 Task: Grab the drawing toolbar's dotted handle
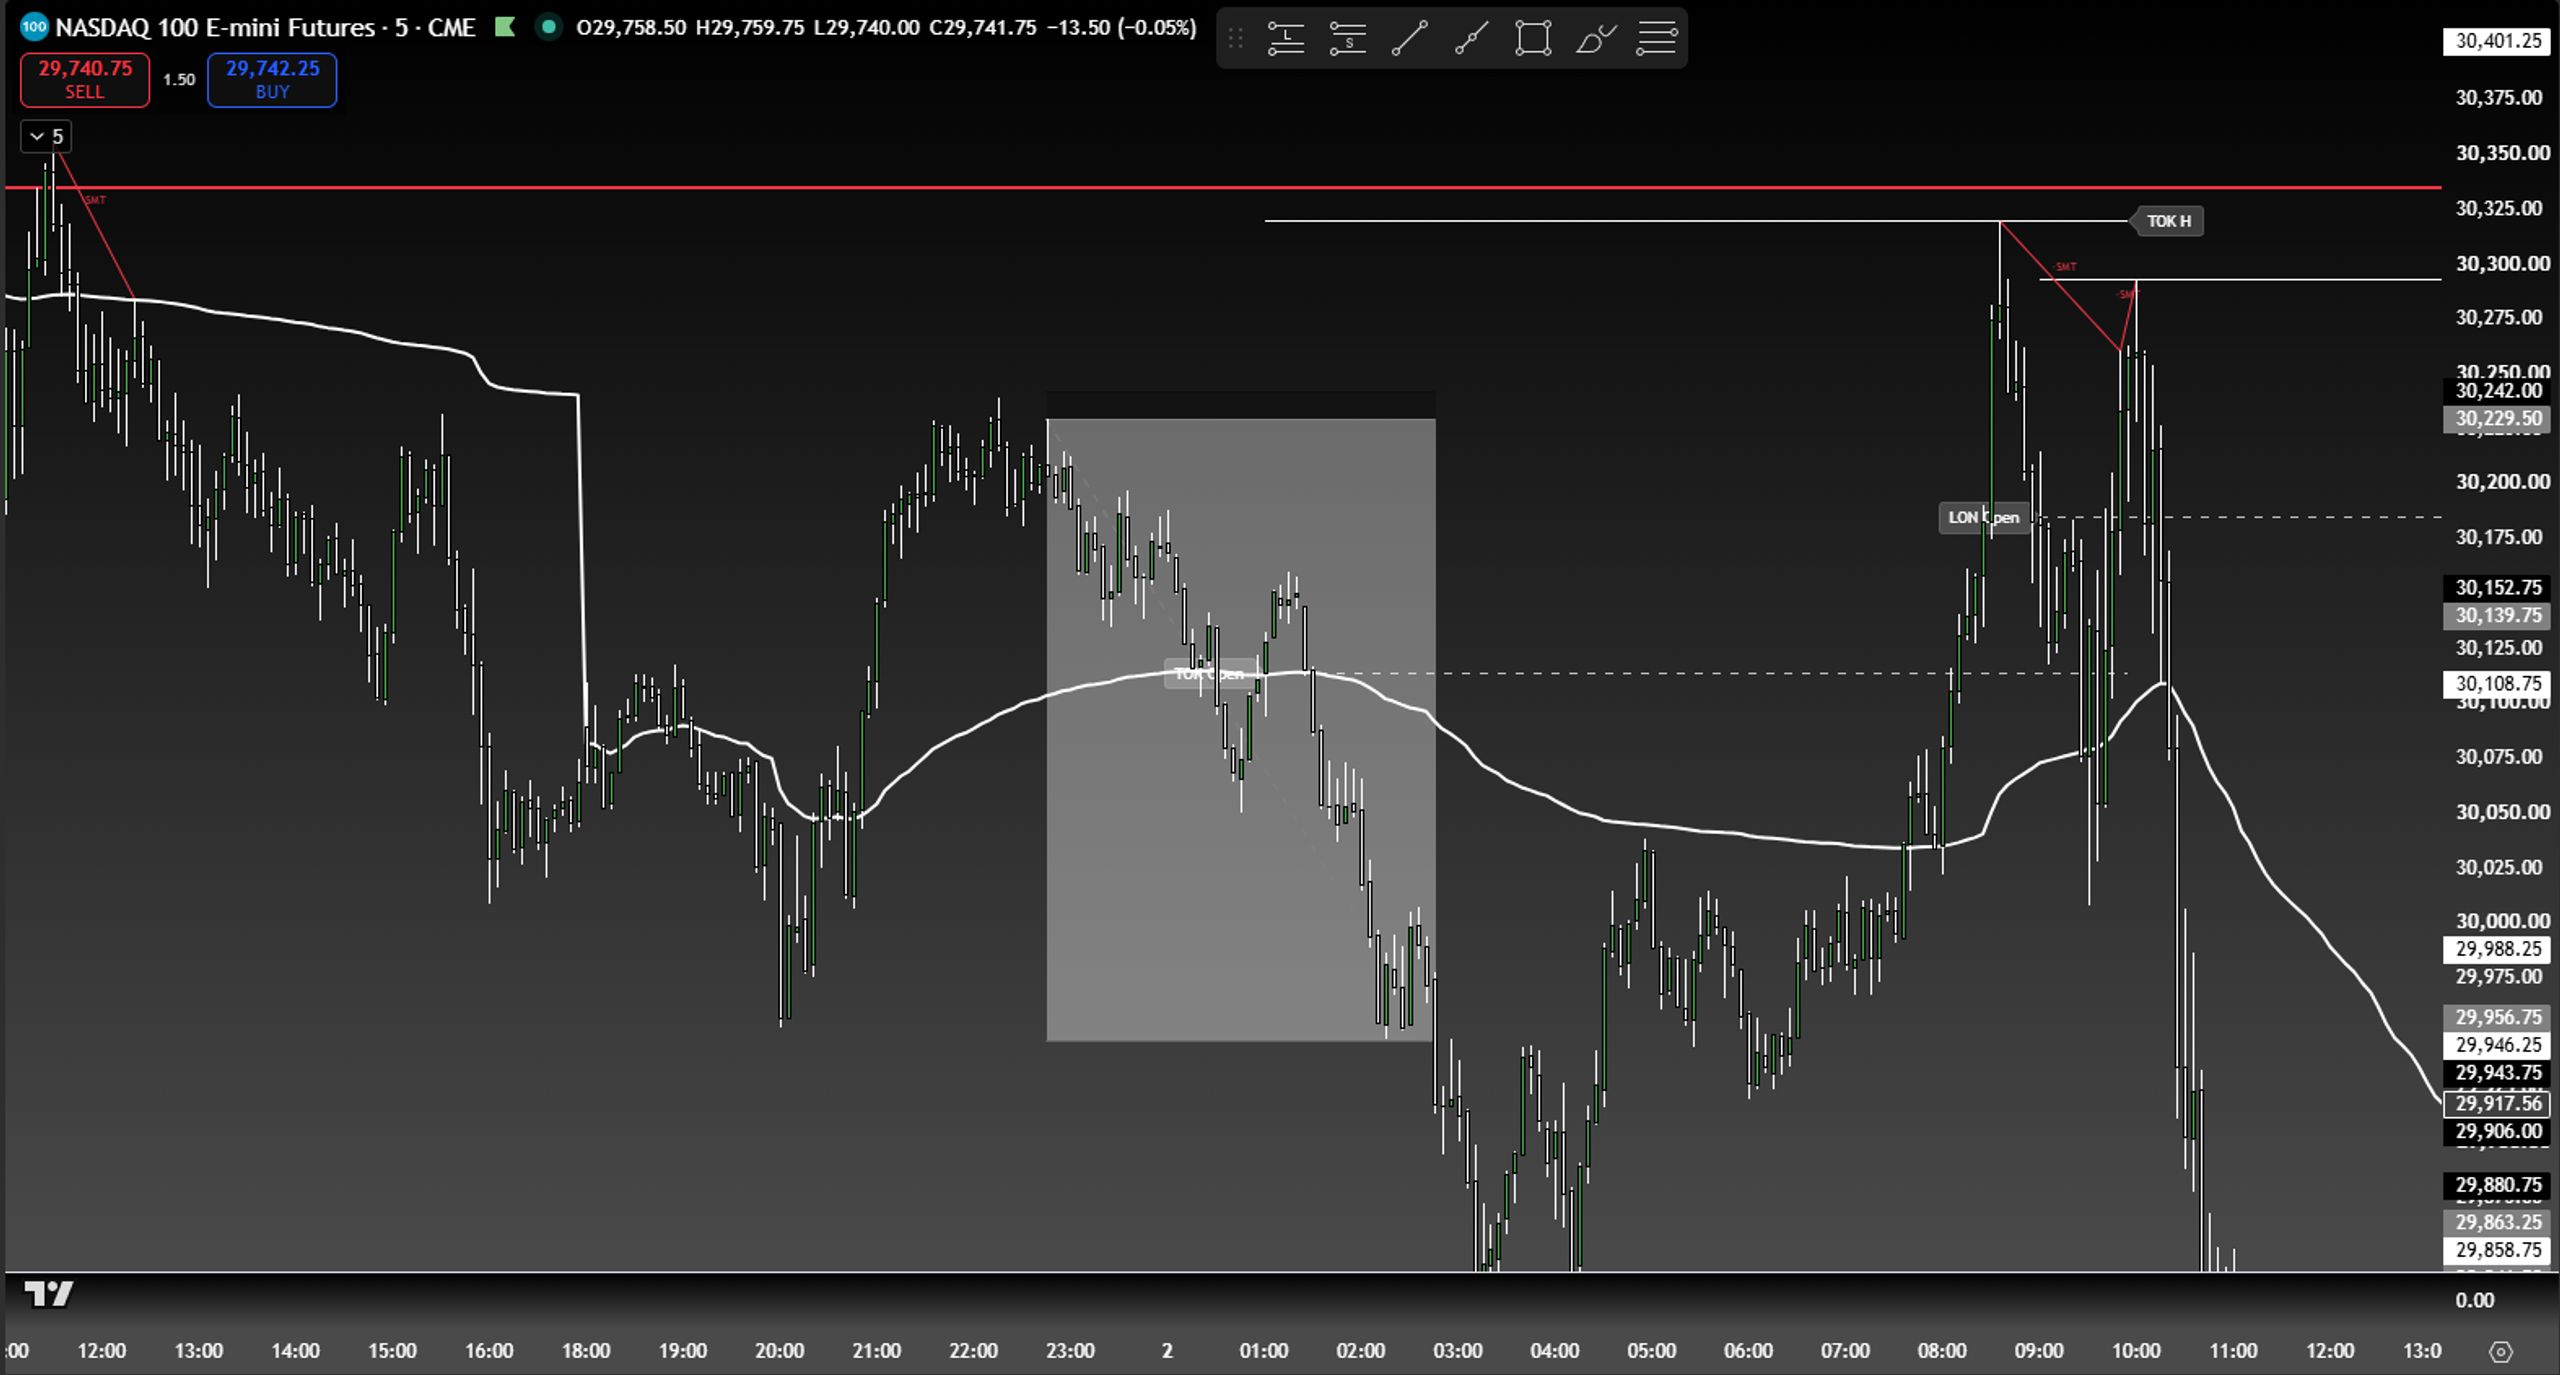click(1235, 39)
